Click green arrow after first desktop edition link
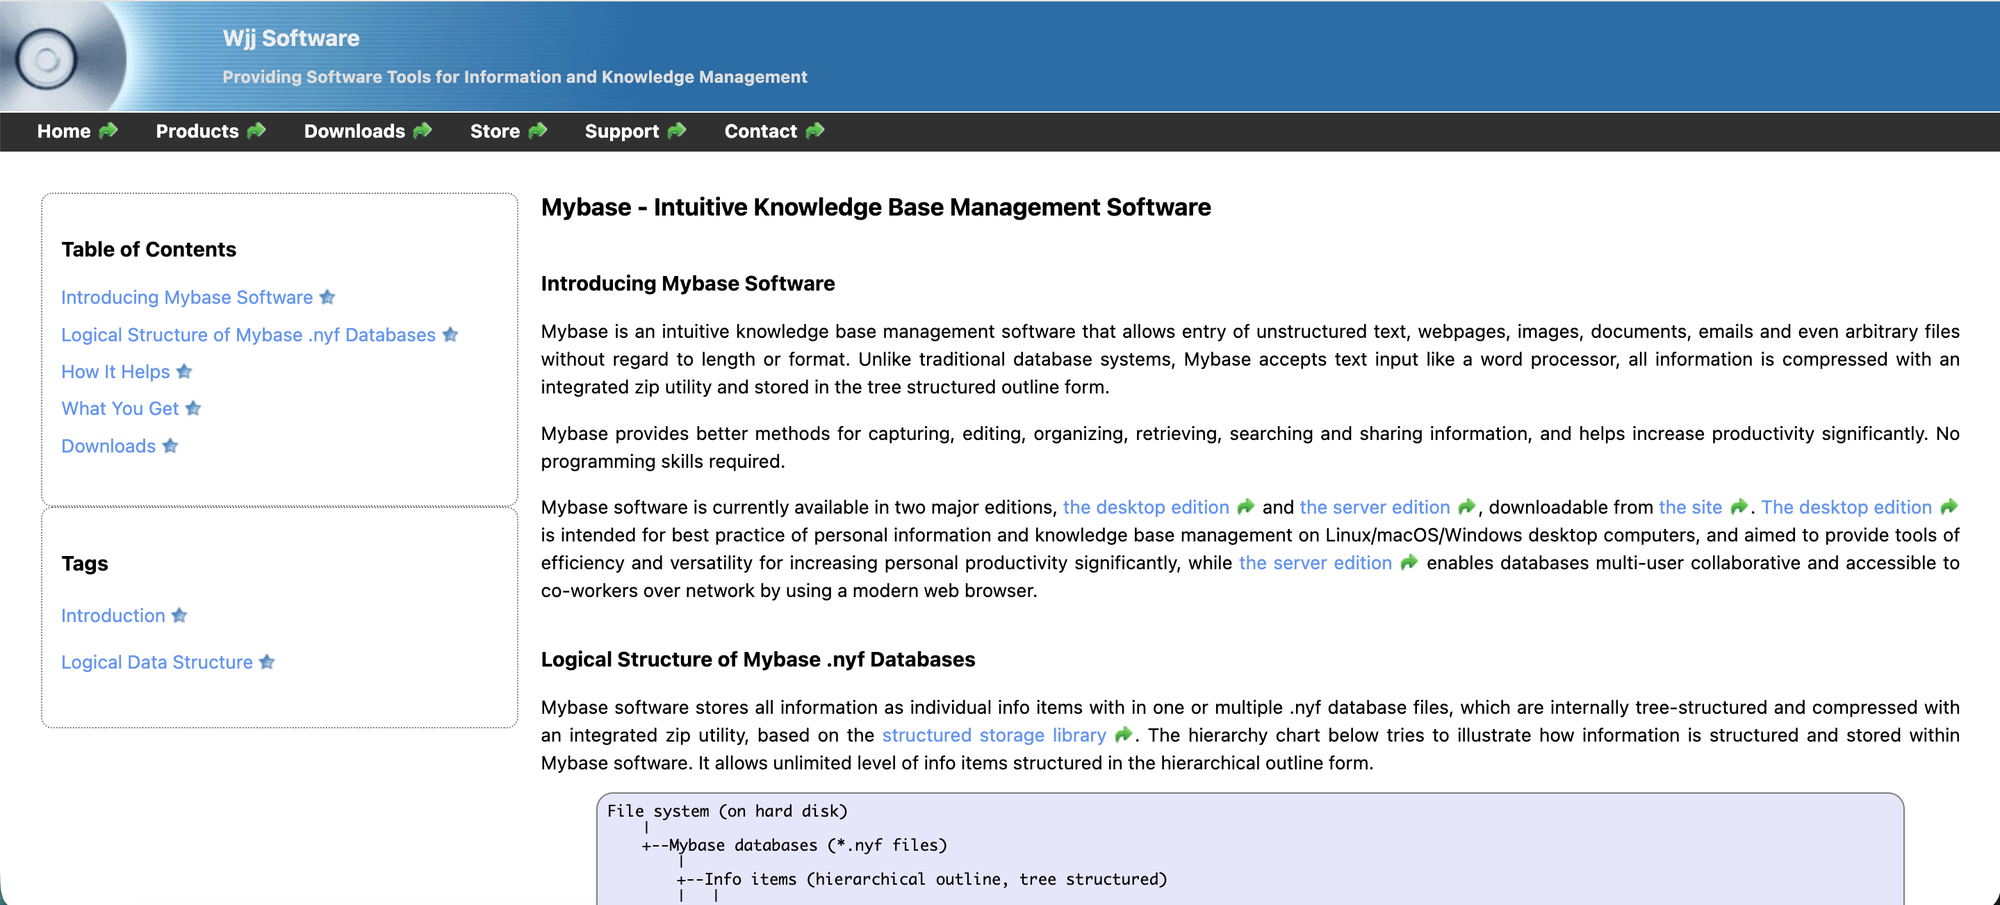The width and height of the screenshot is (2000, 905). (1246, 507)
